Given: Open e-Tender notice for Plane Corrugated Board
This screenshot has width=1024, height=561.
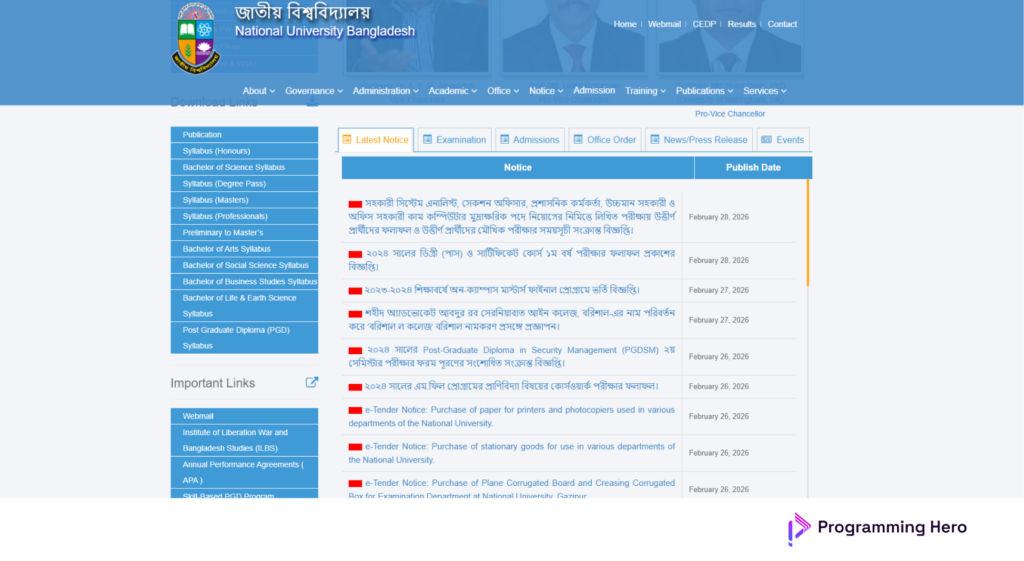Looking at the screenshot, I should (511, 489).
